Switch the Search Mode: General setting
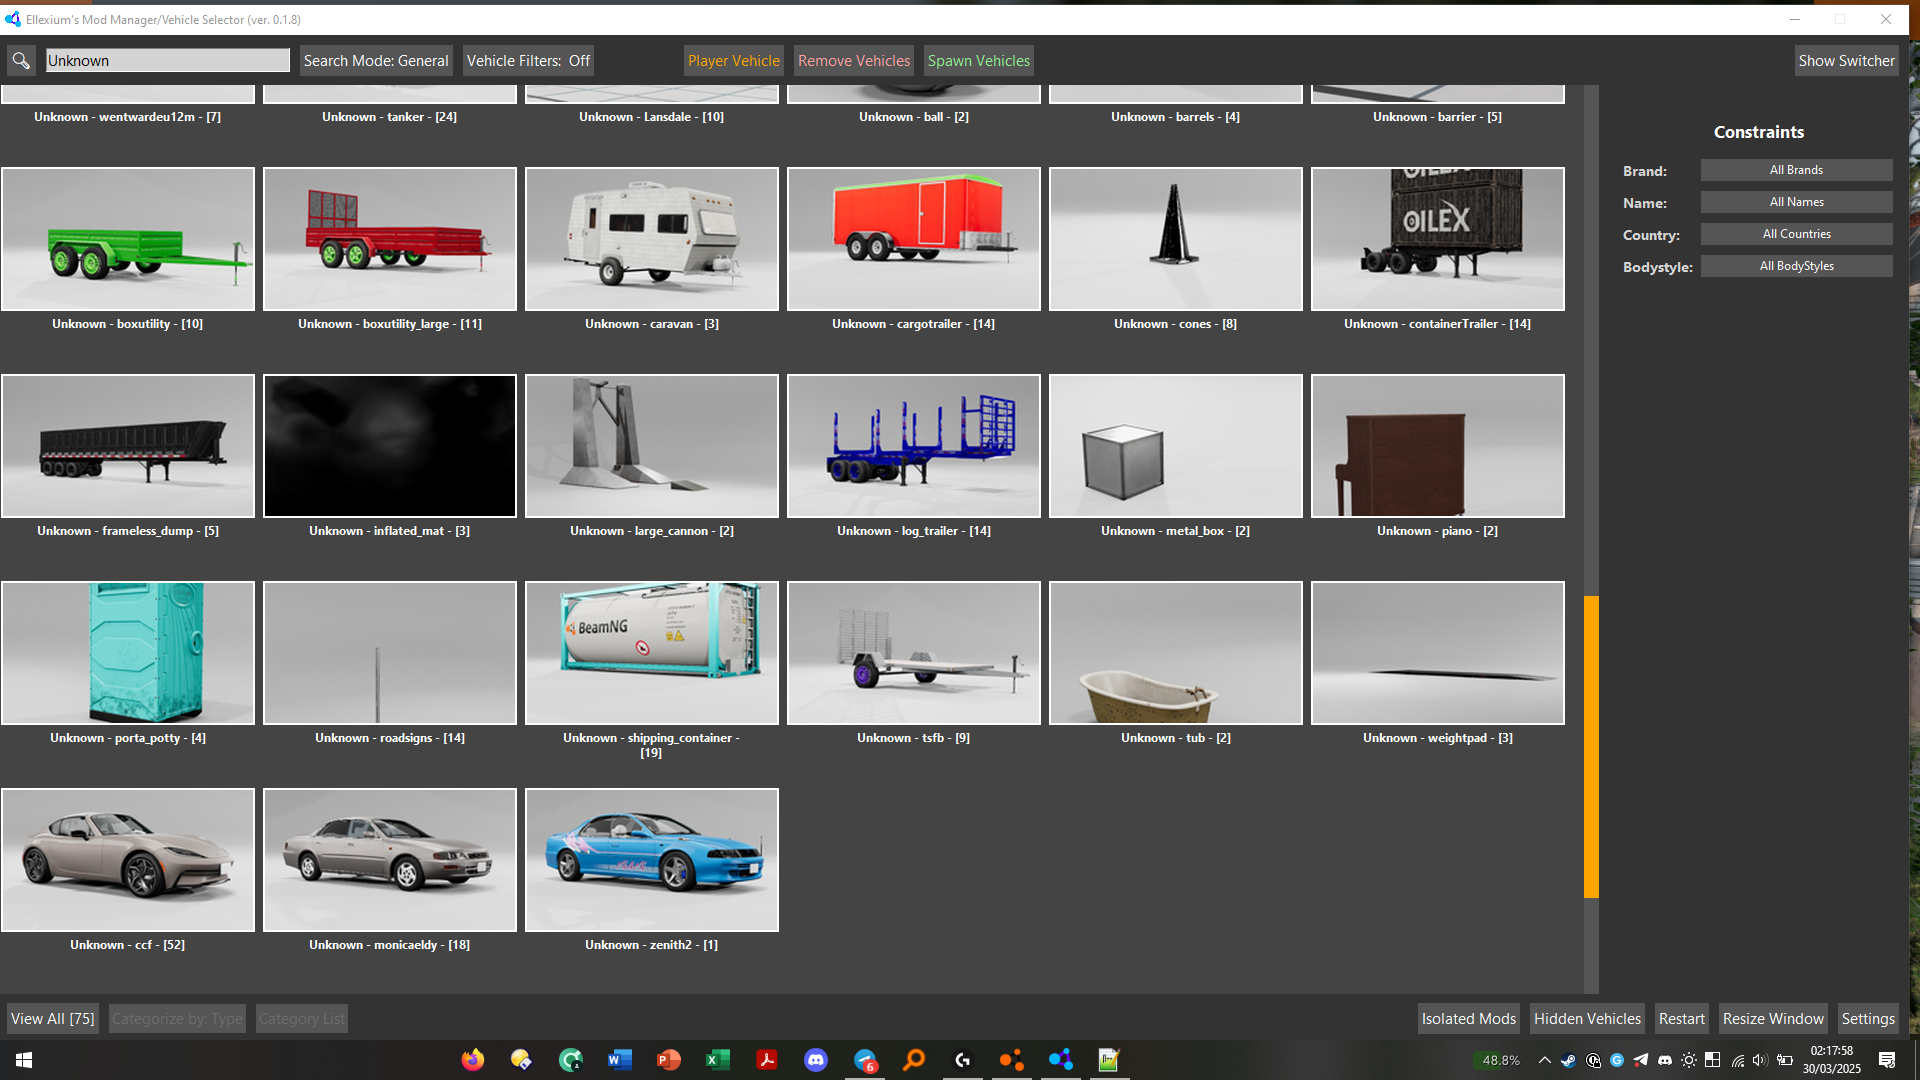 (376, 61)
